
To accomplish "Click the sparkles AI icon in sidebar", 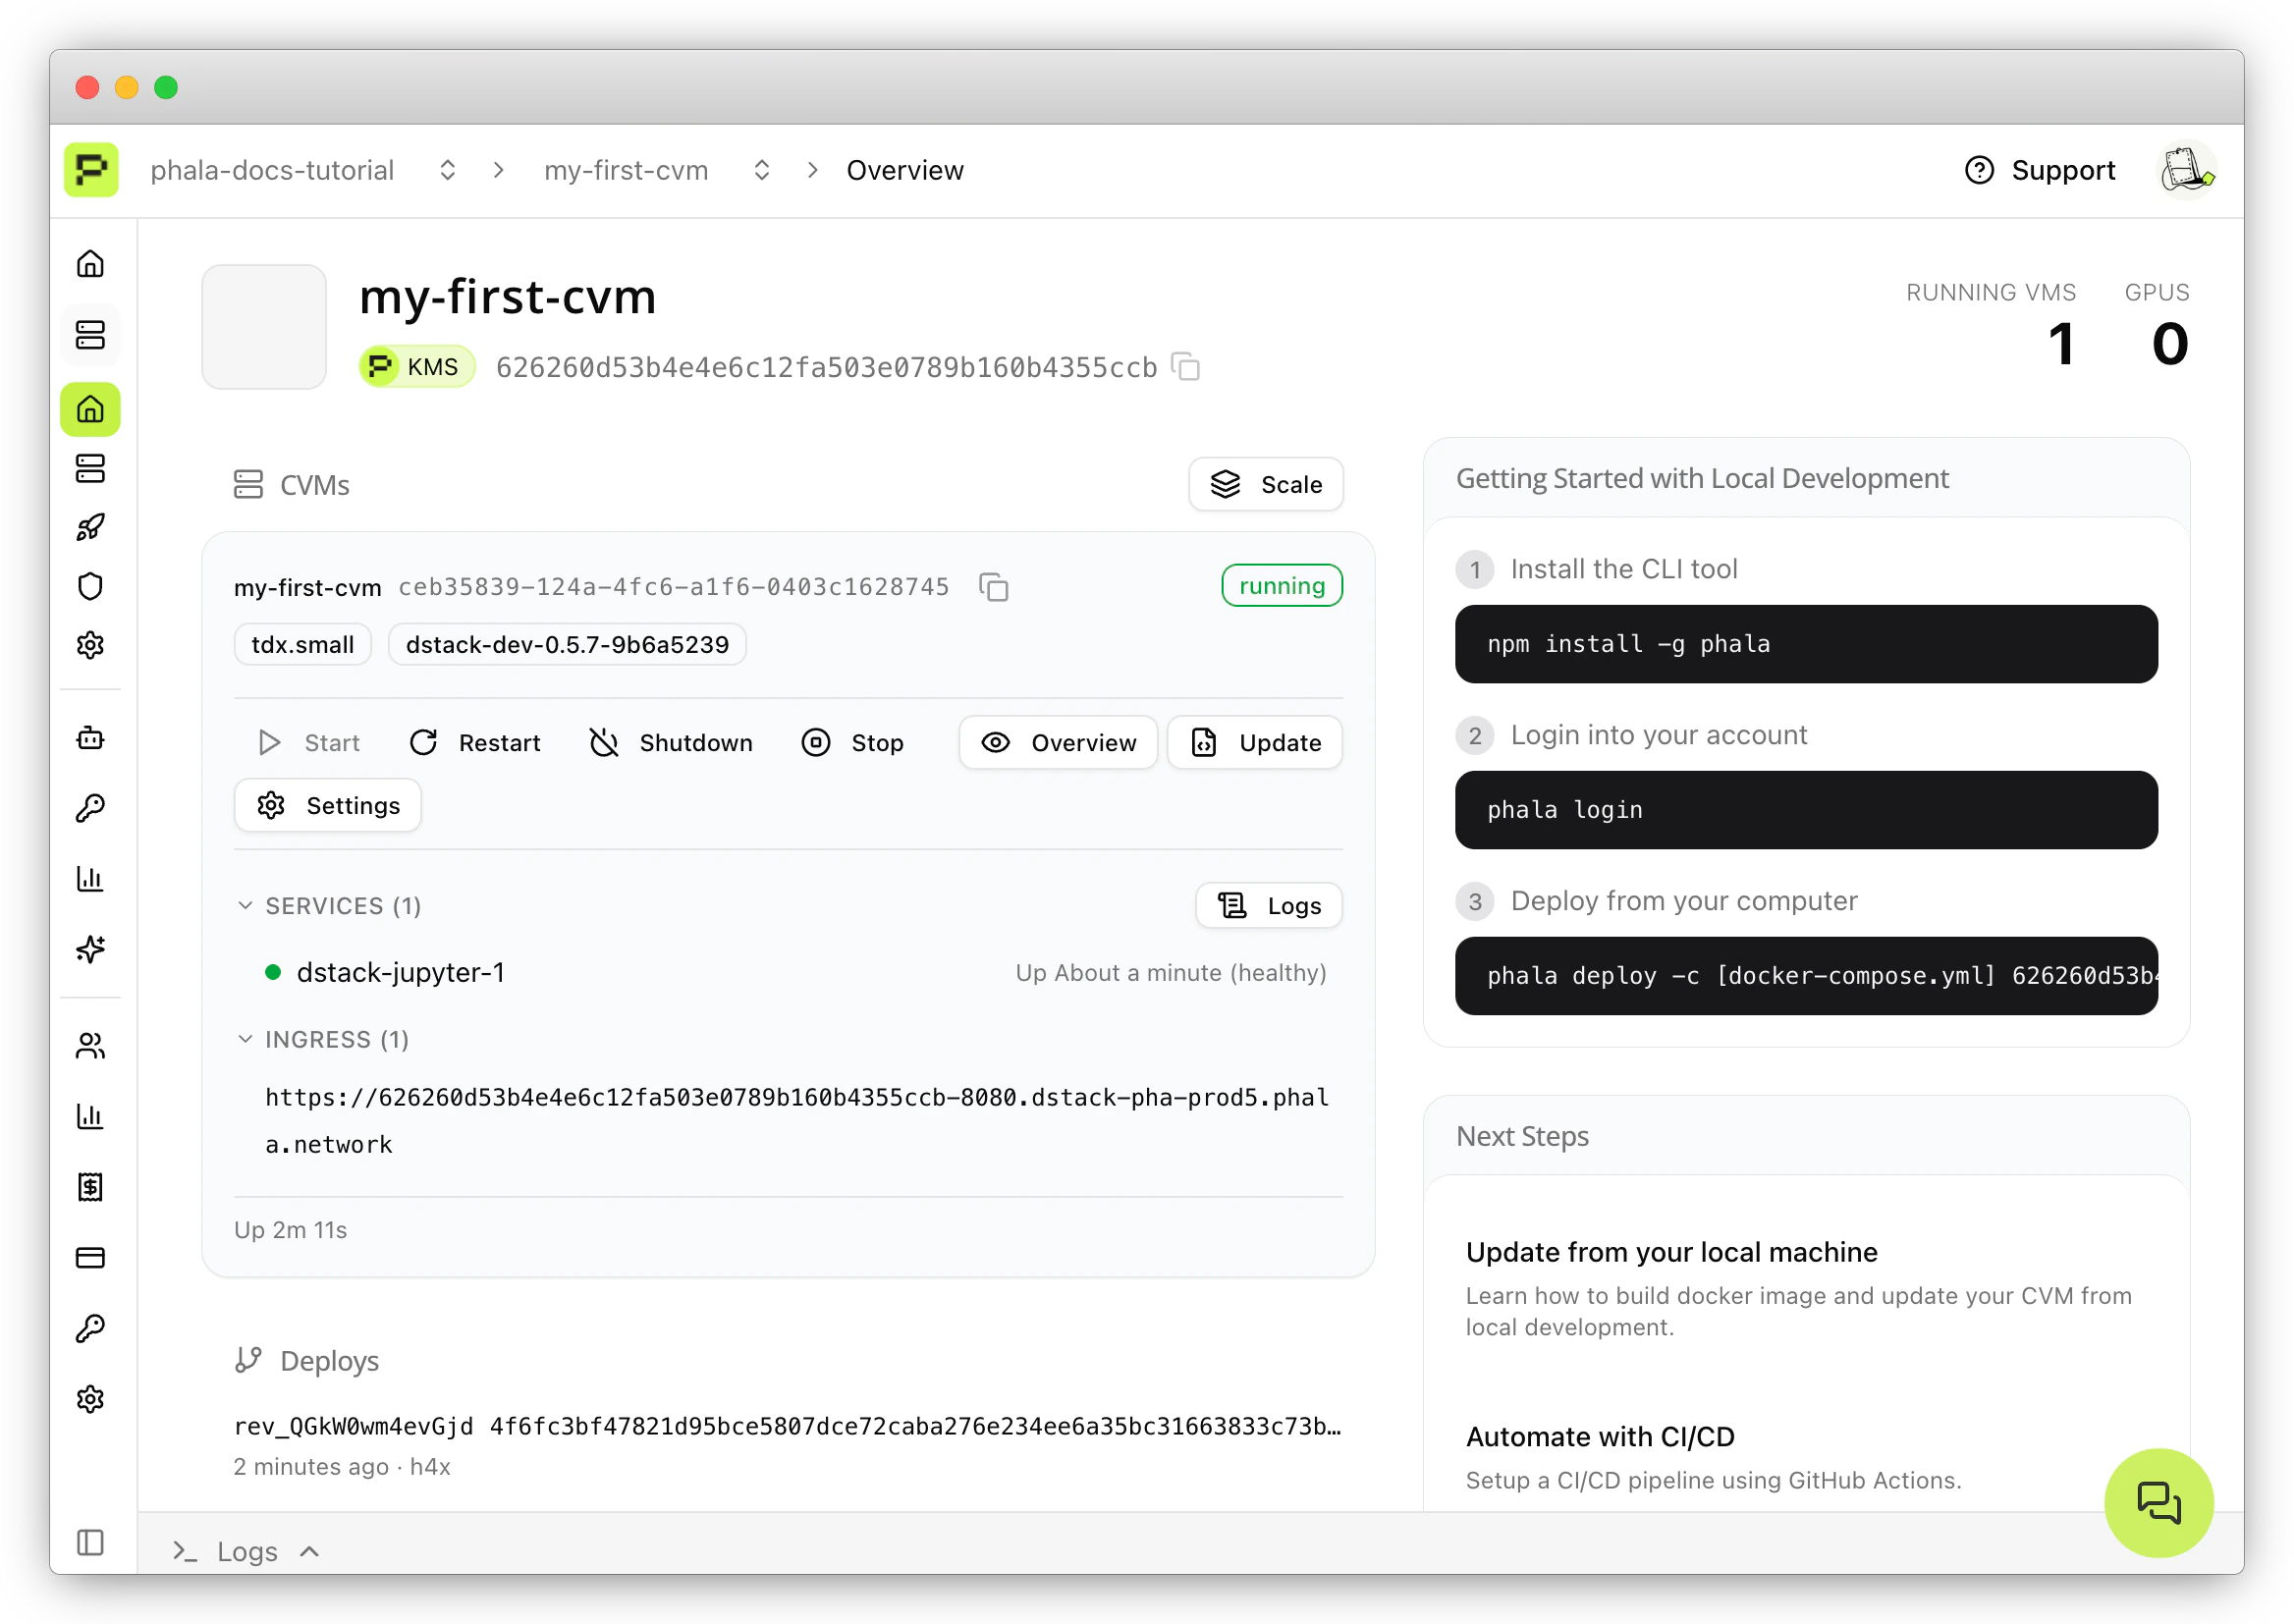I will (x=90, y=949).
